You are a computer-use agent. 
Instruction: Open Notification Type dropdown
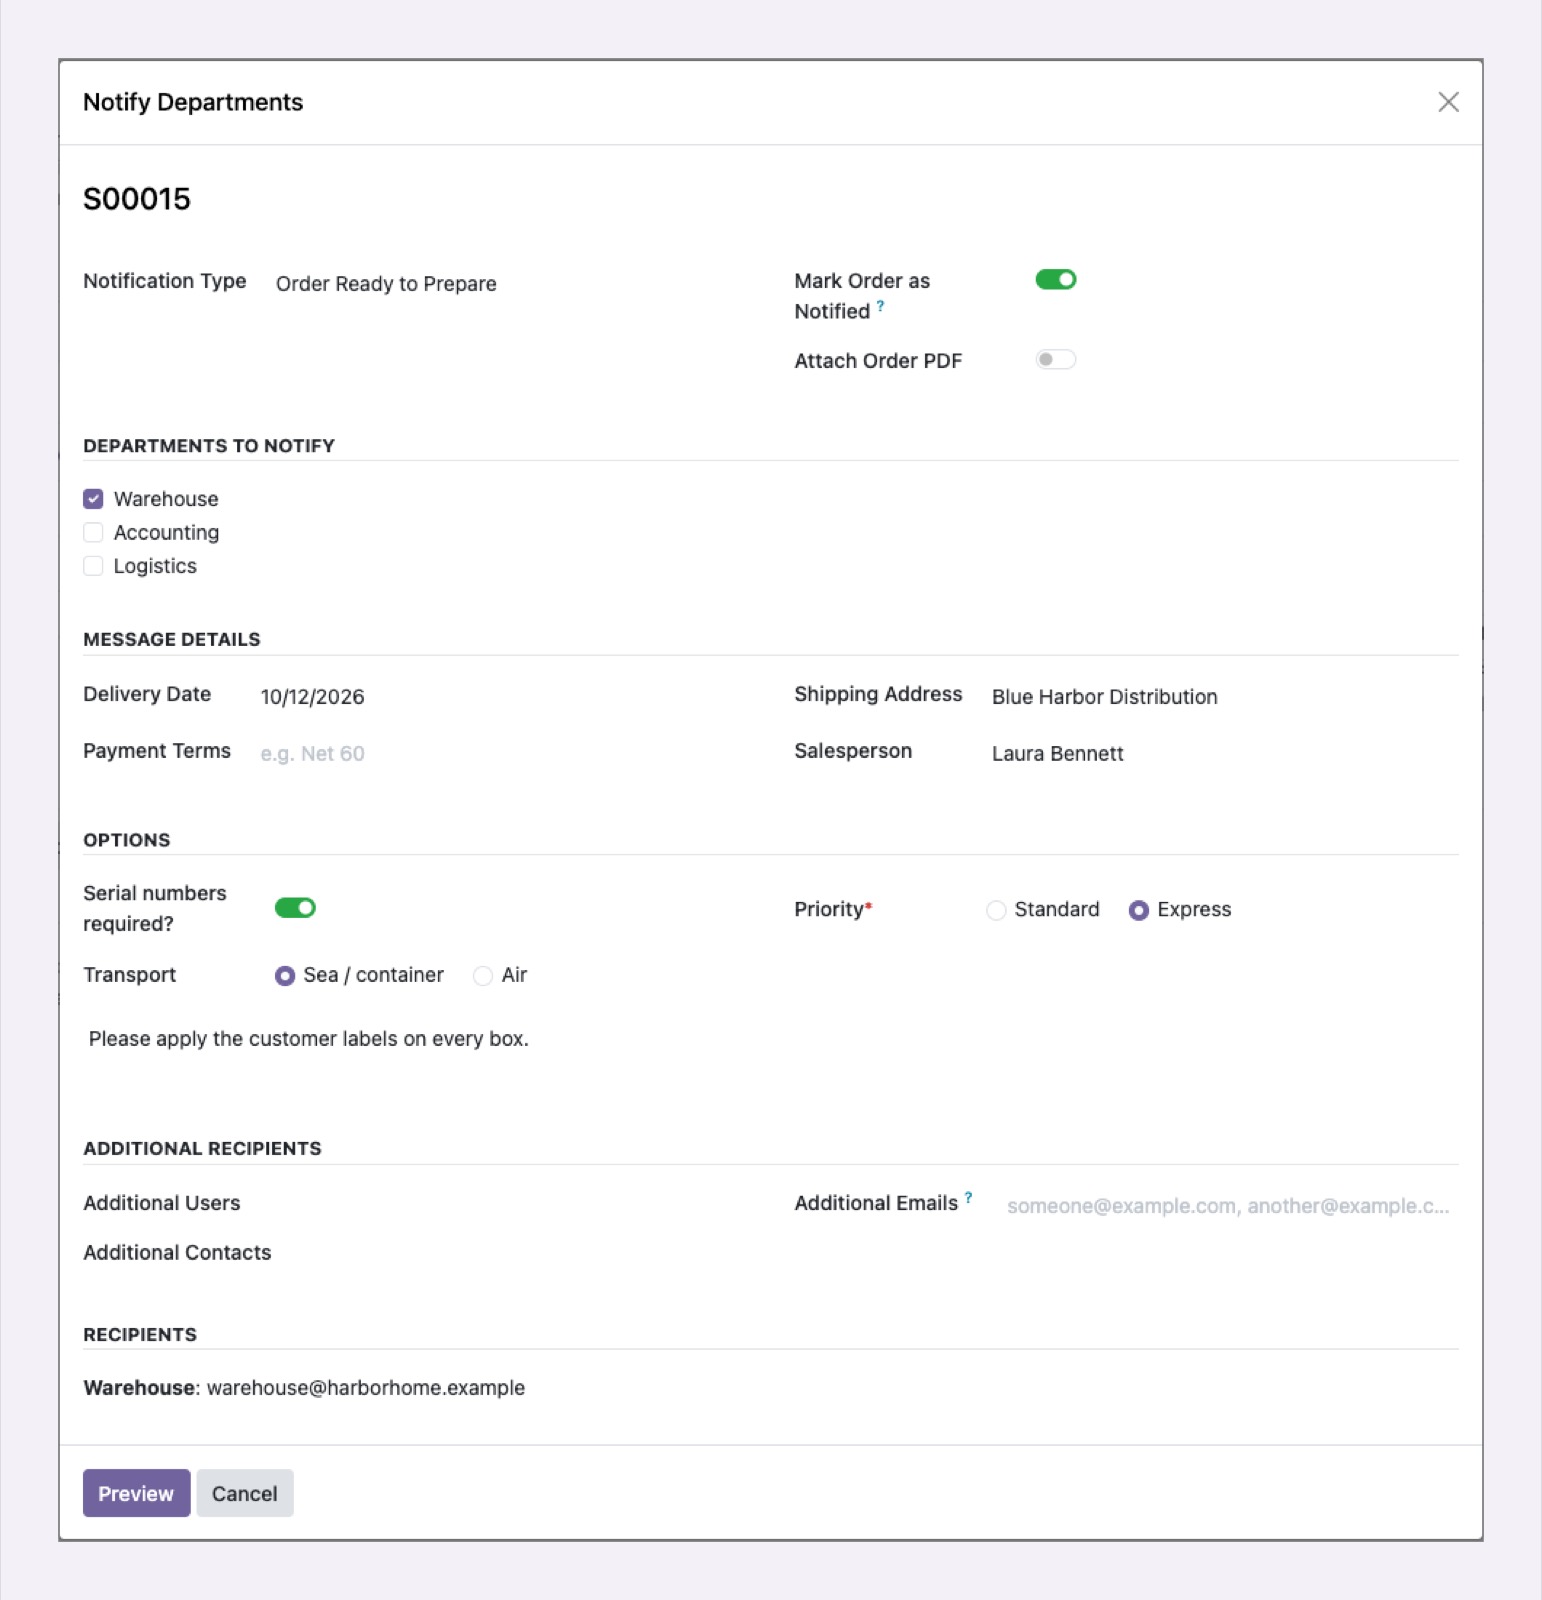tap(505, 284)
